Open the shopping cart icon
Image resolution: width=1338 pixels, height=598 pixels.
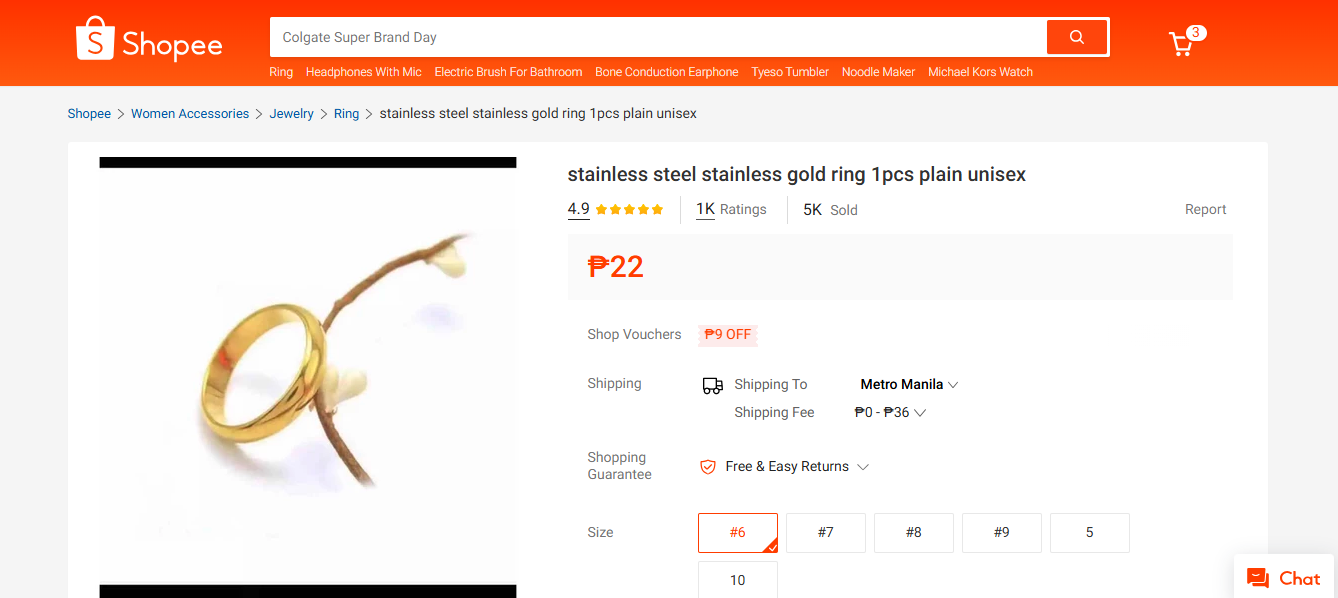coord(1182,44)
